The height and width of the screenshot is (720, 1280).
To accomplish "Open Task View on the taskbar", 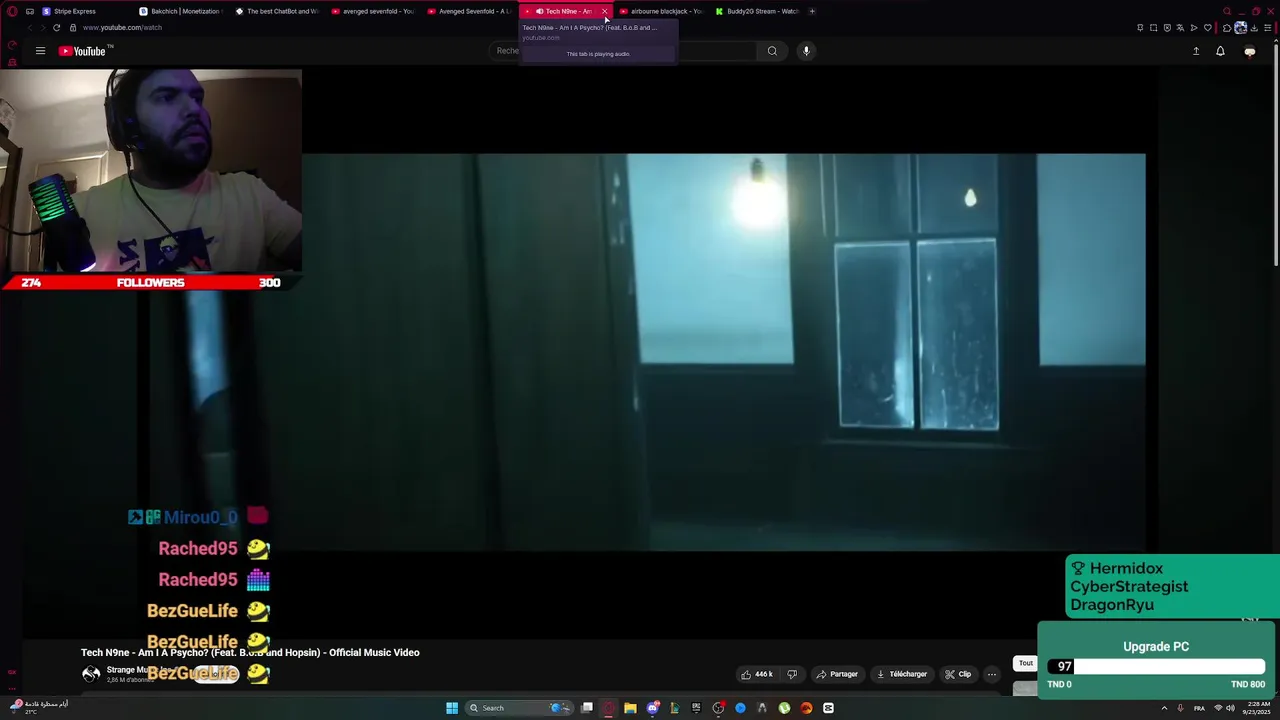I will (x=587, y=708).
